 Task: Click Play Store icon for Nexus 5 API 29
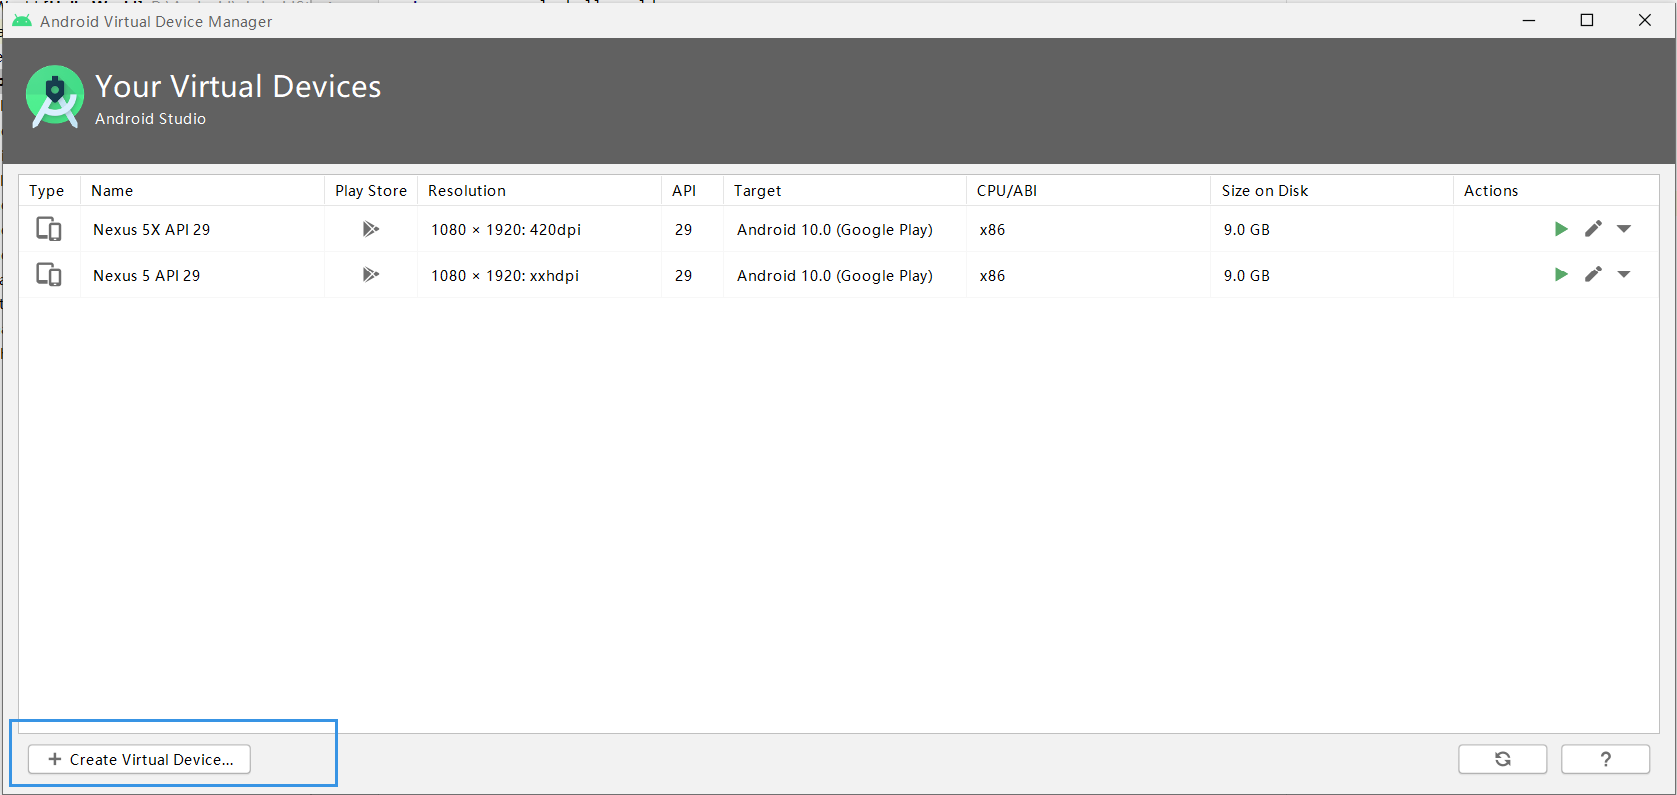click(371, 274)
